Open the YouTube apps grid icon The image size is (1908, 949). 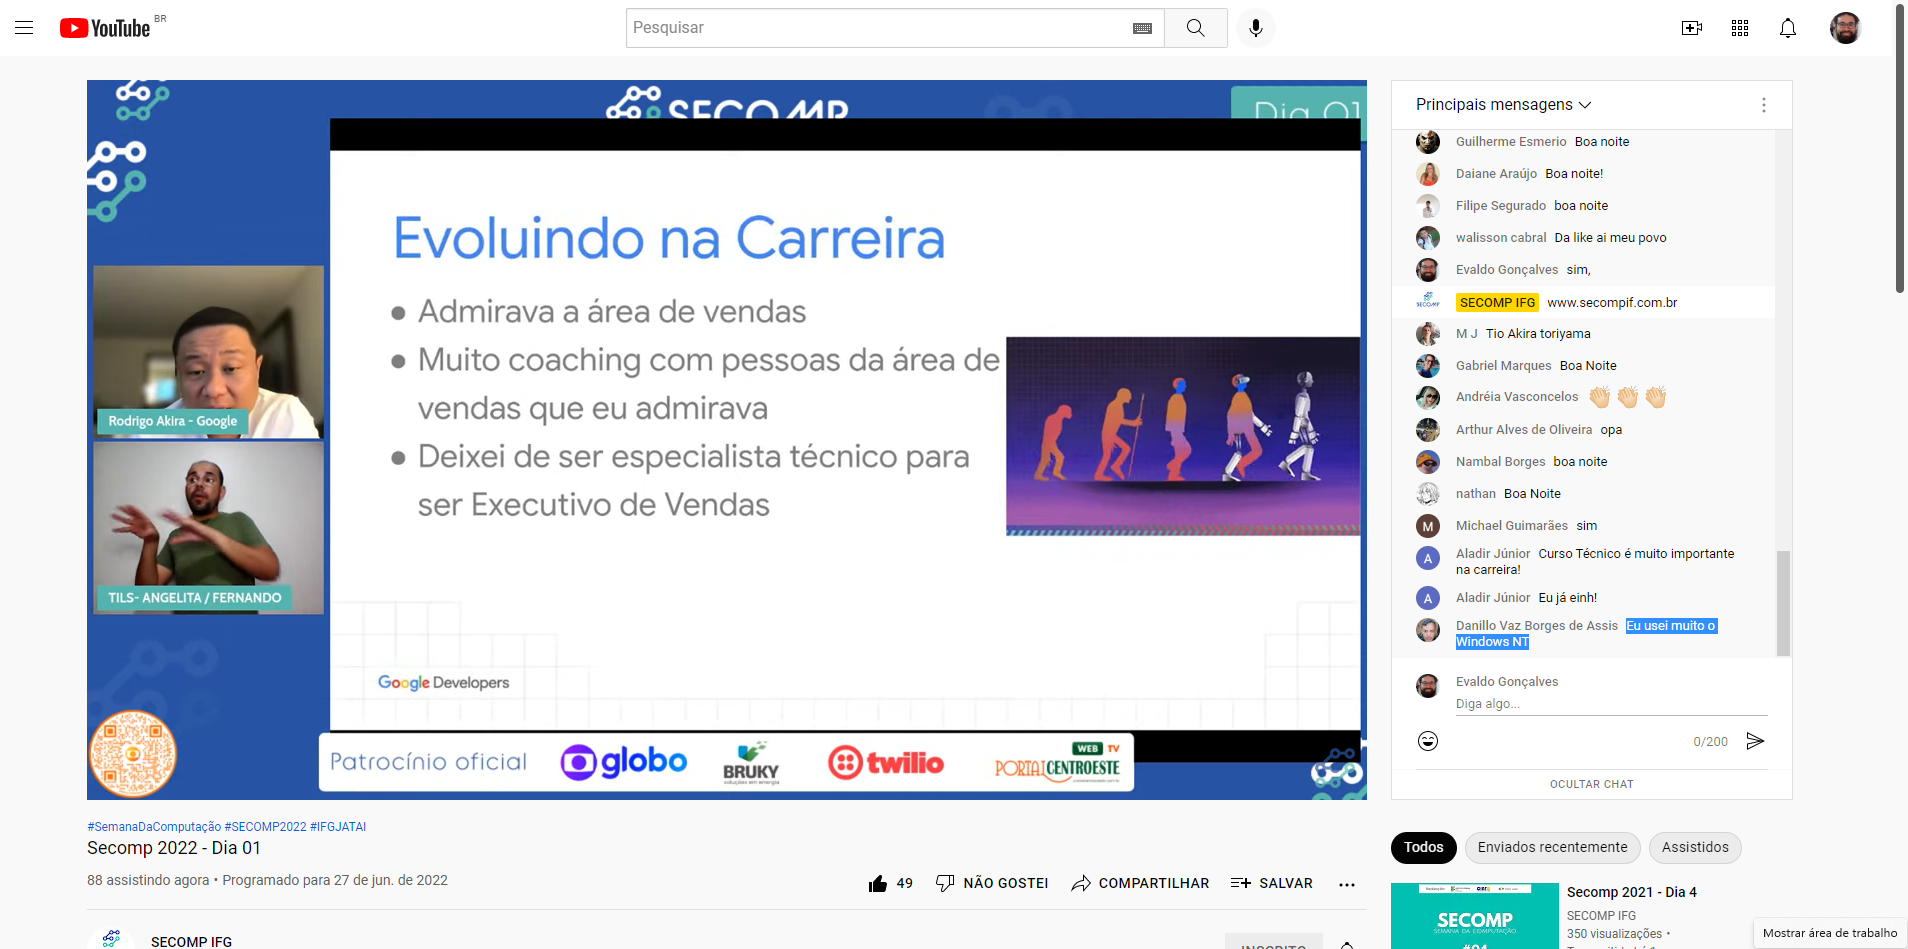[x=1739, y=28]
